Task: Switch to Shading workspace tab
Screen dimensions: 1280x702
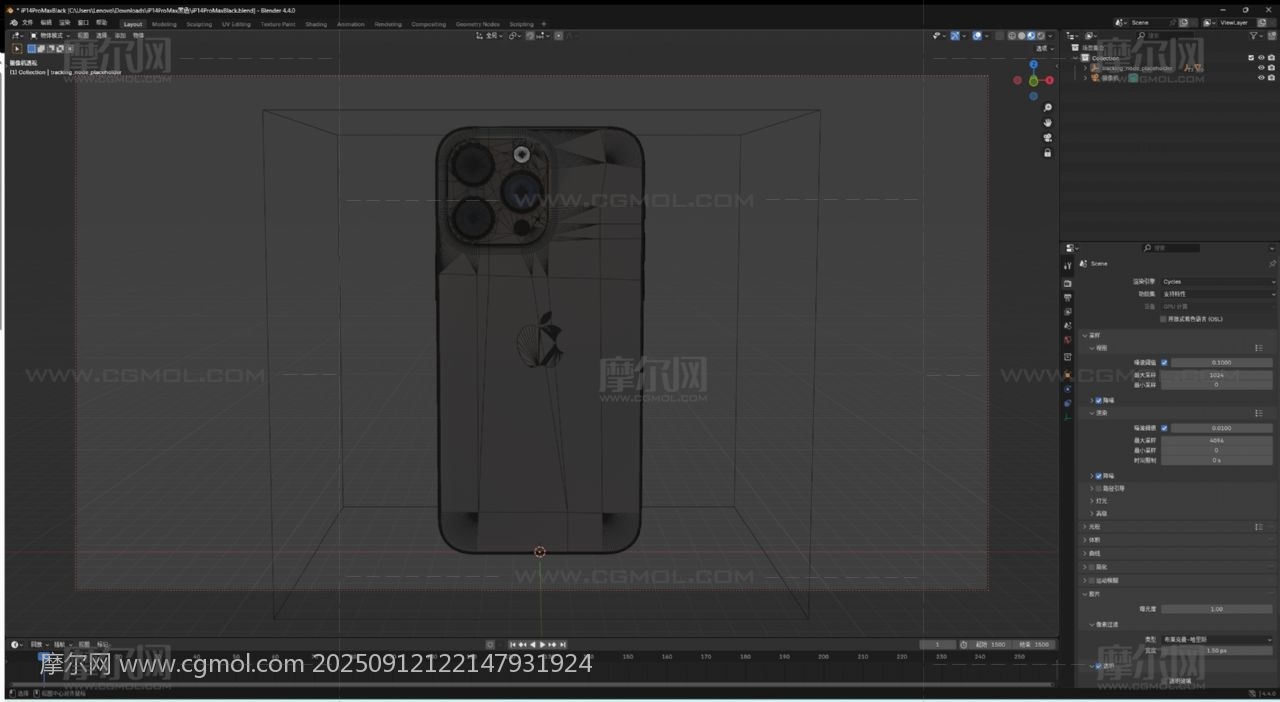Action: pyautogui.click(x=316, y=24)
